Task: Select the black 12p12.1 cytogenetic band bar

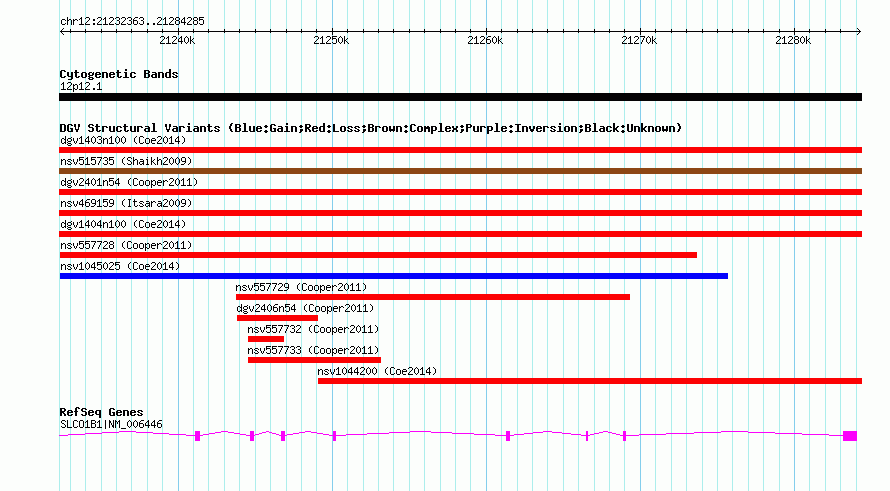Action: (460, 97)
